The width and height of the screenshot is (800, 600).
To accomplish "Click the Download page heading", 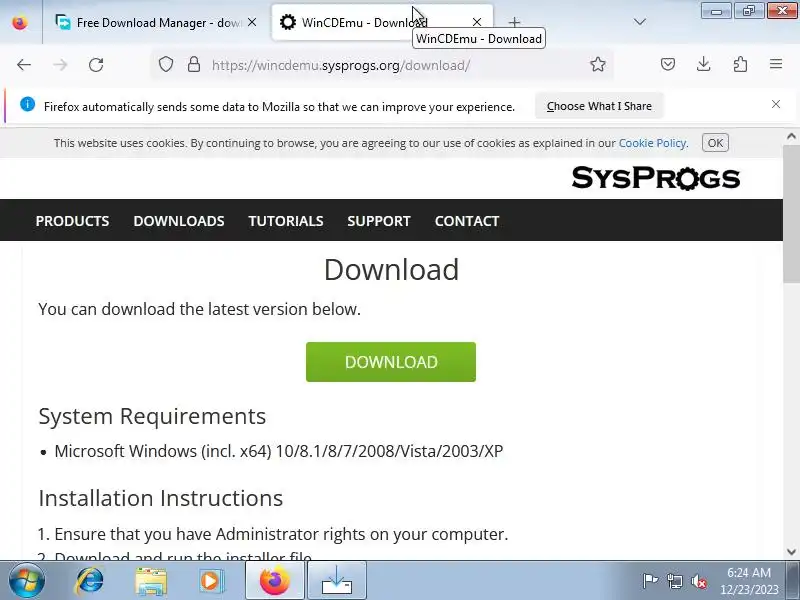I will pos(391,269).
